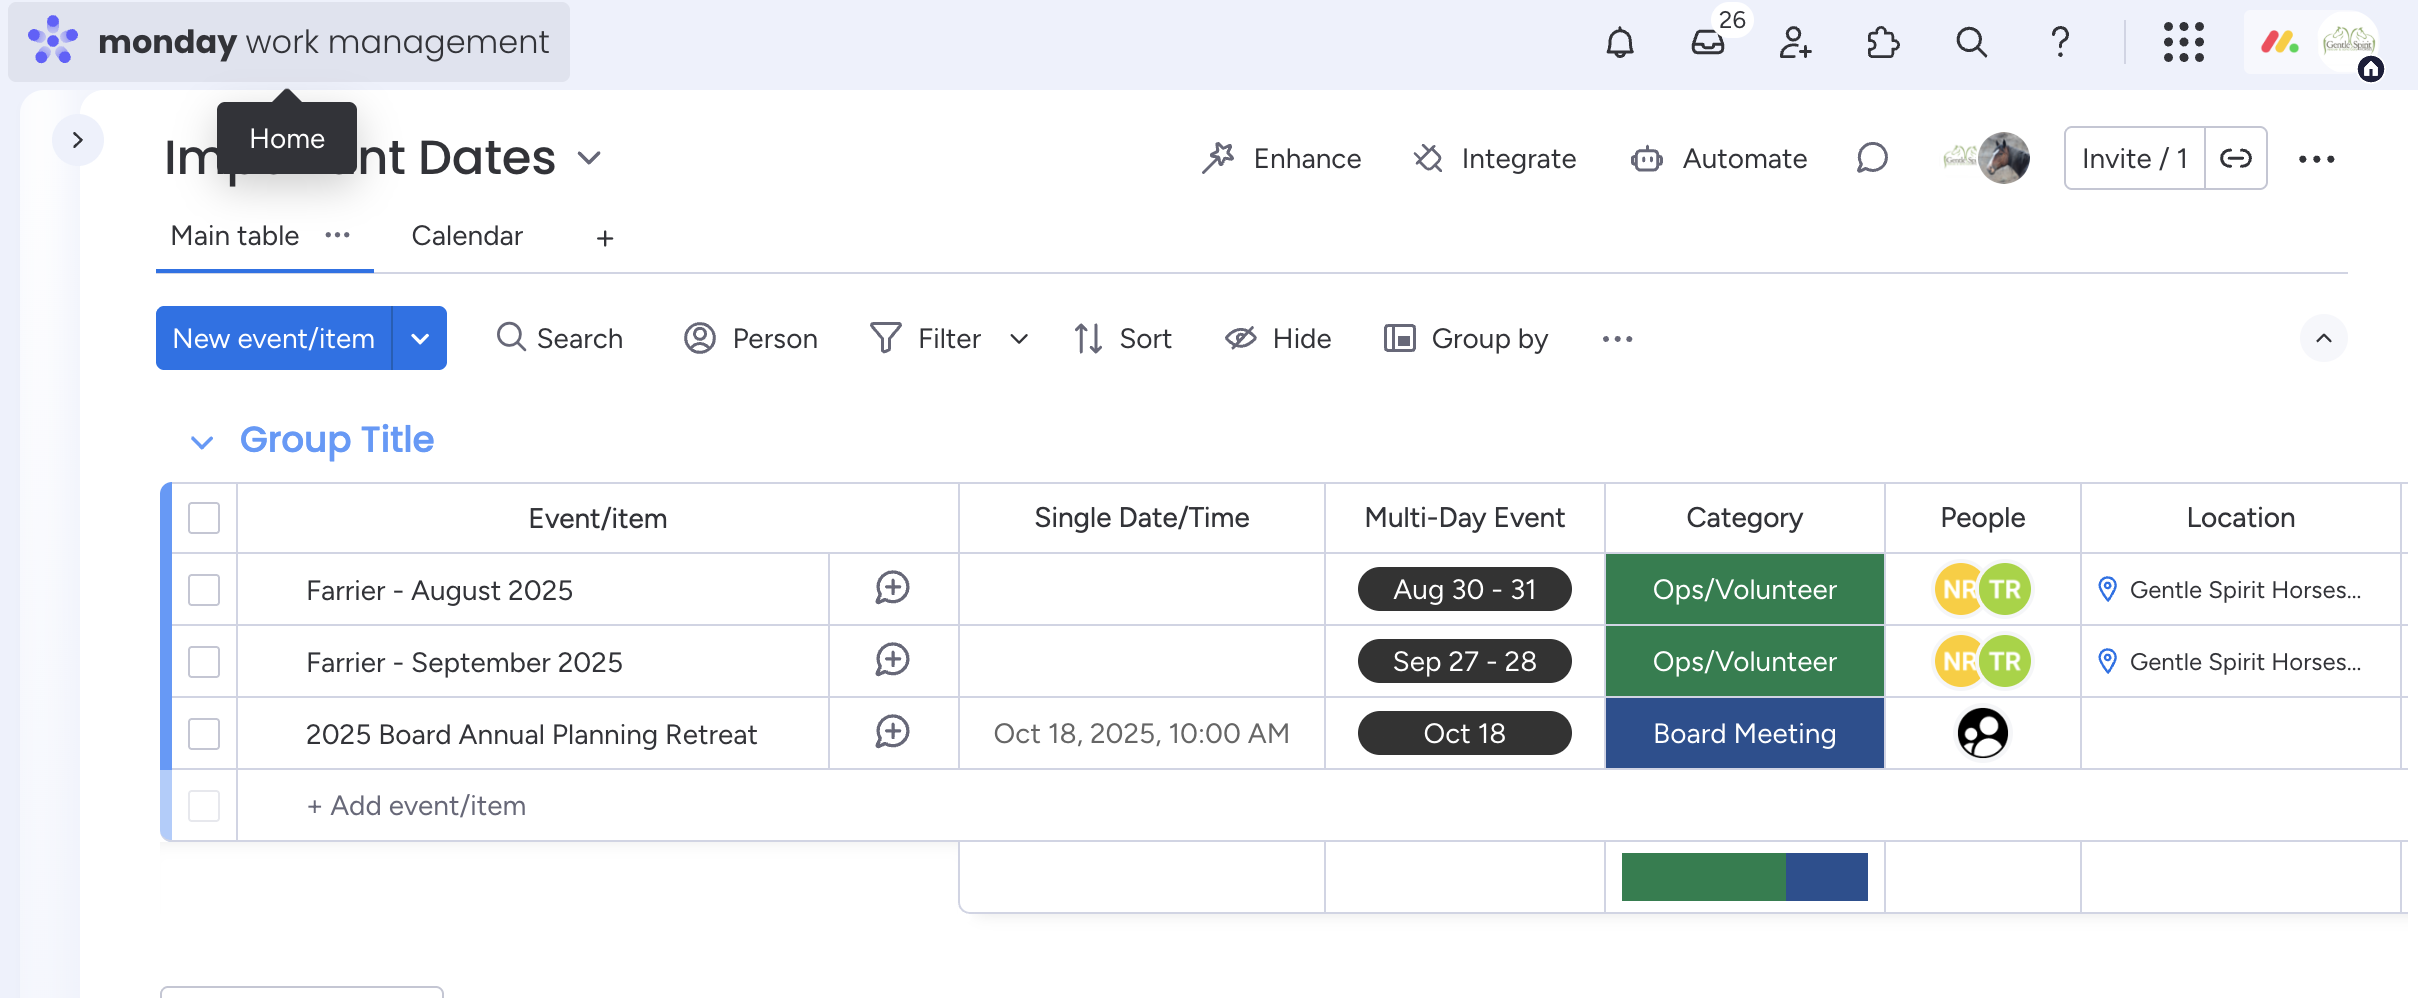
Task: Switch to the Calendar tab
Action: [x=467, y=236]
